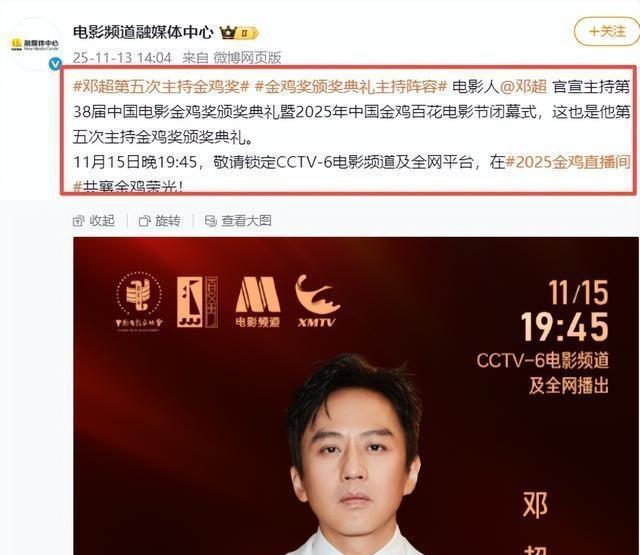Click the 微博网页版 source link
The width and height of the screenshot is (640, 555).
(x=247, y=58)
